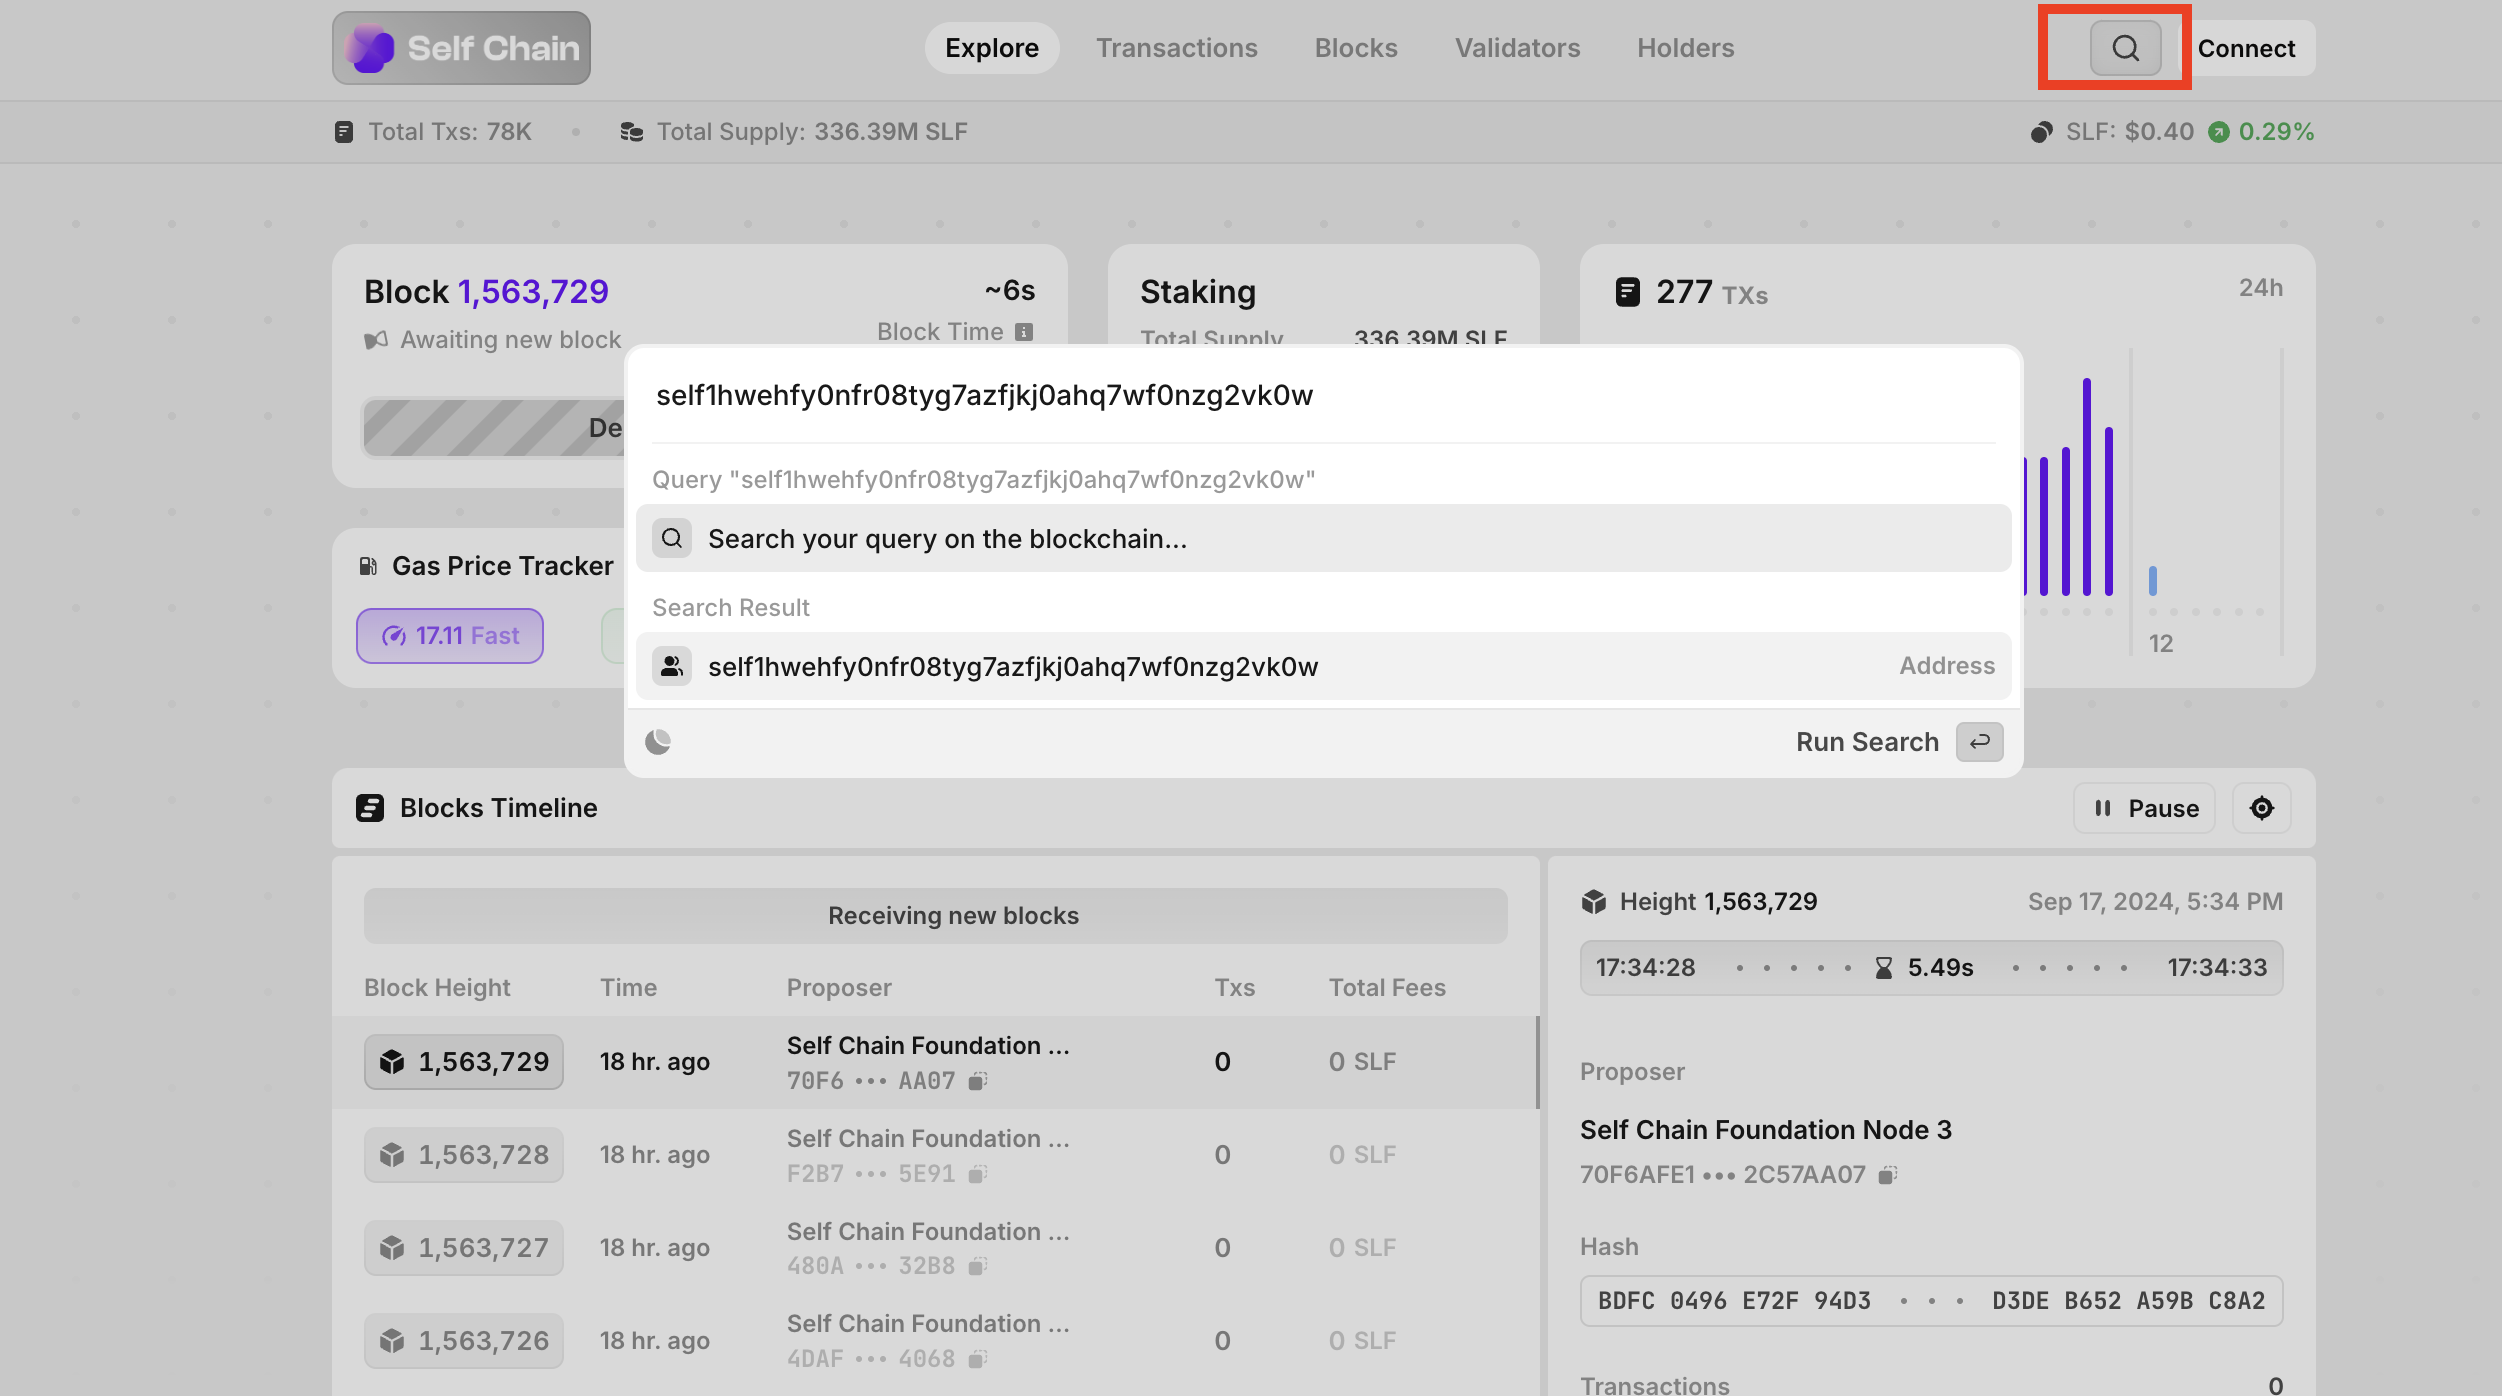Select block 1,563,728 in timeline
The width and height of the screenshot is (2502, 1396).
[464, 1155]
